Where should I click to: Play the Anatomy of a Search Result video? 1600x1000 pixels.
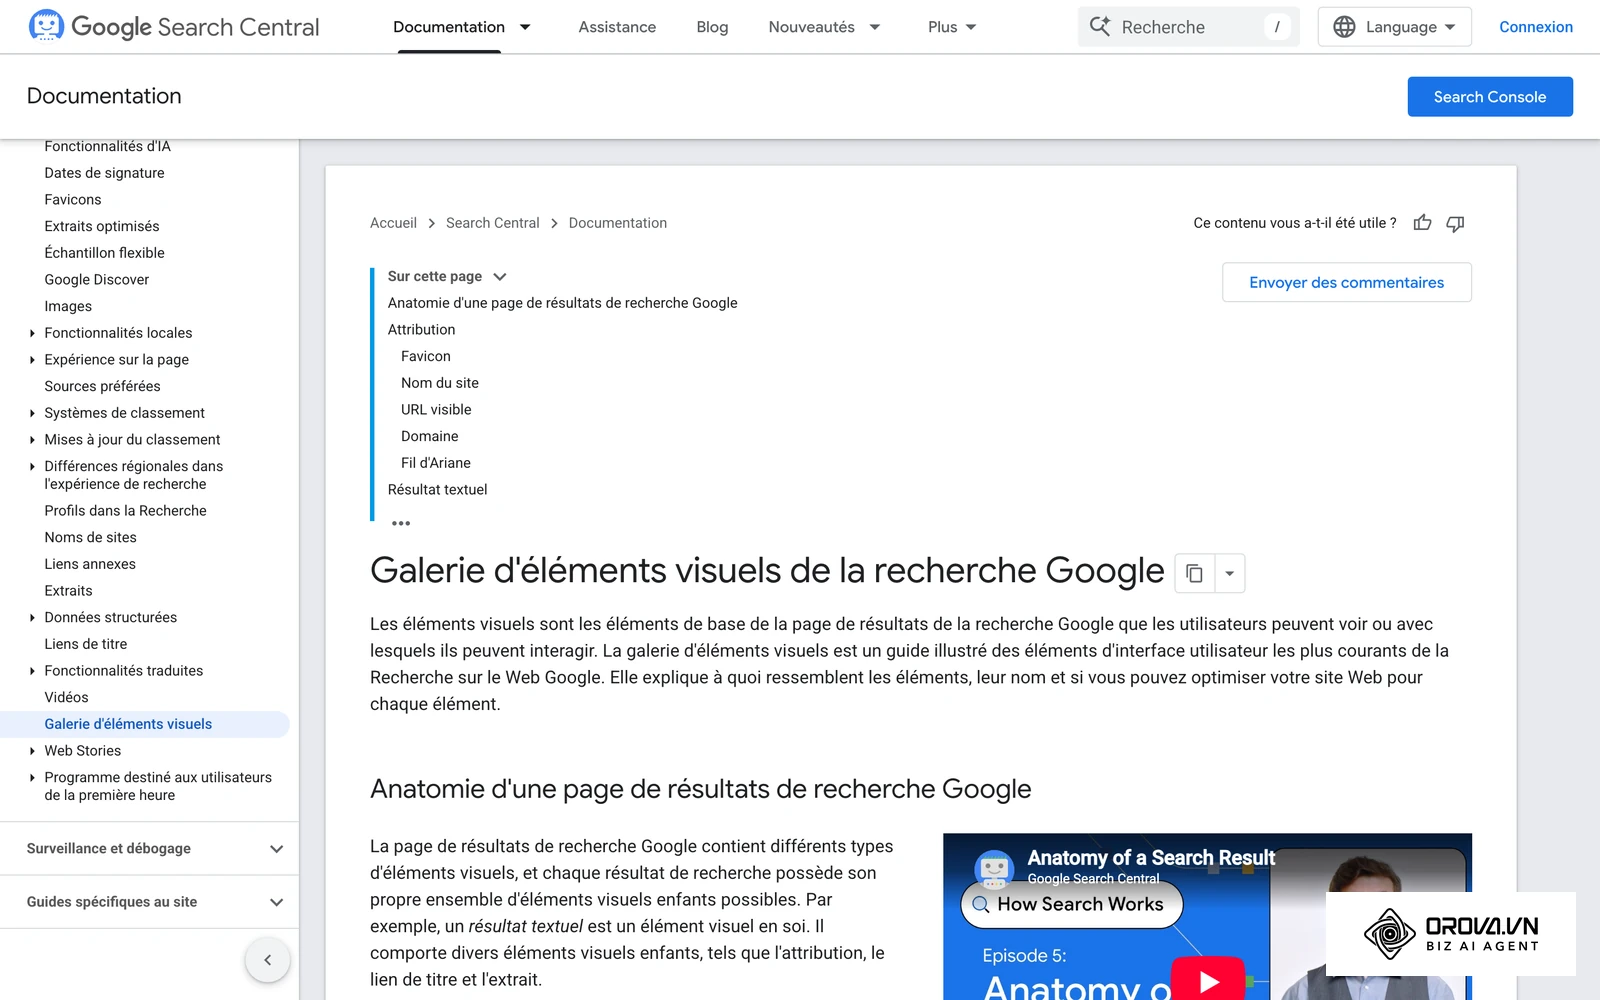point(1208,981)
